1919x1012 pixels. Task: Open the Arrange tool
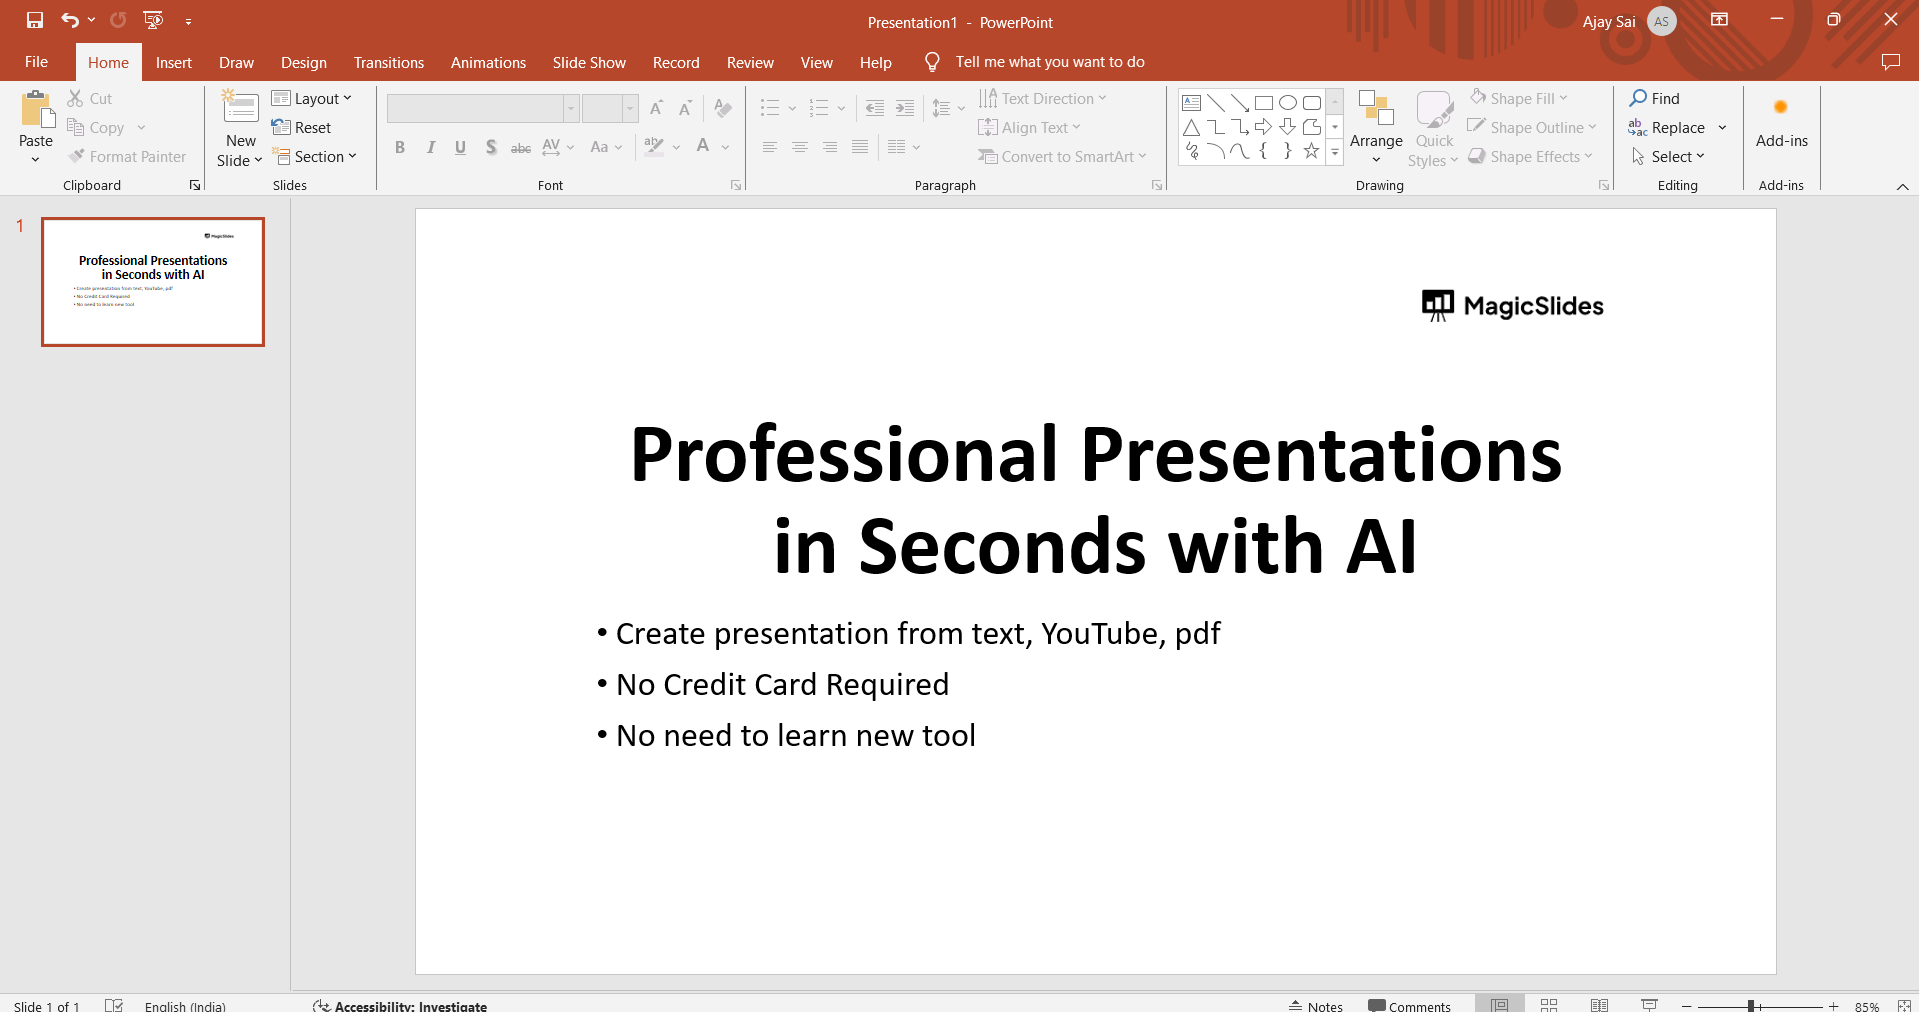[x=1376, y=128]
